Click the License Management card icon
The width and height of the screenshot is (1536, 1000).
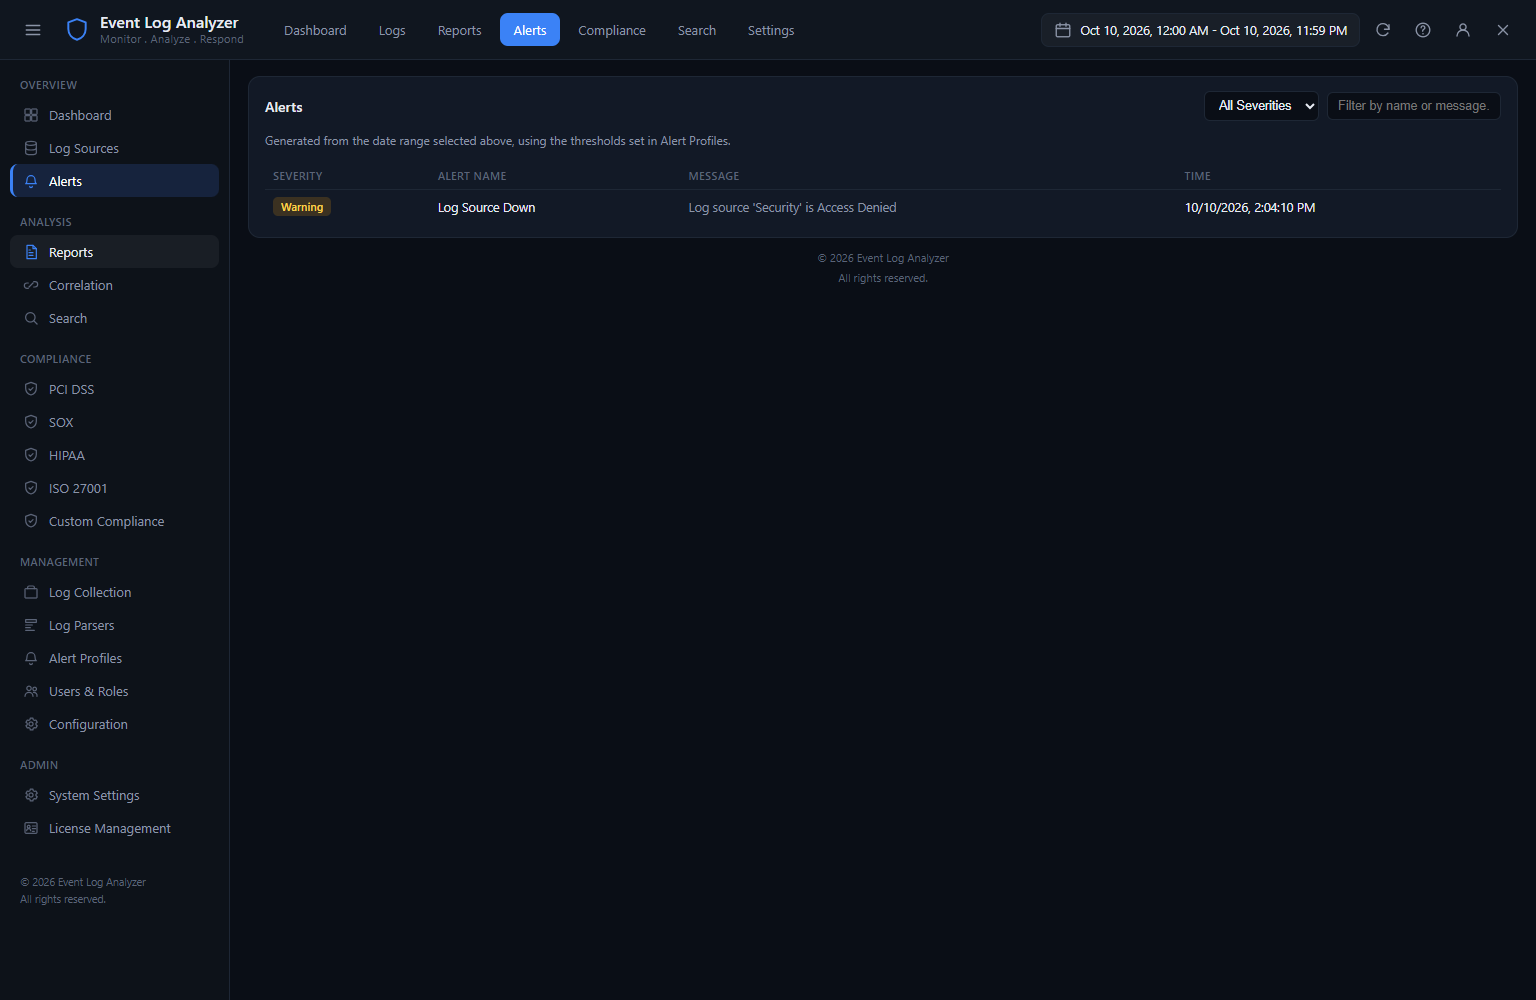tap(31, 828)
